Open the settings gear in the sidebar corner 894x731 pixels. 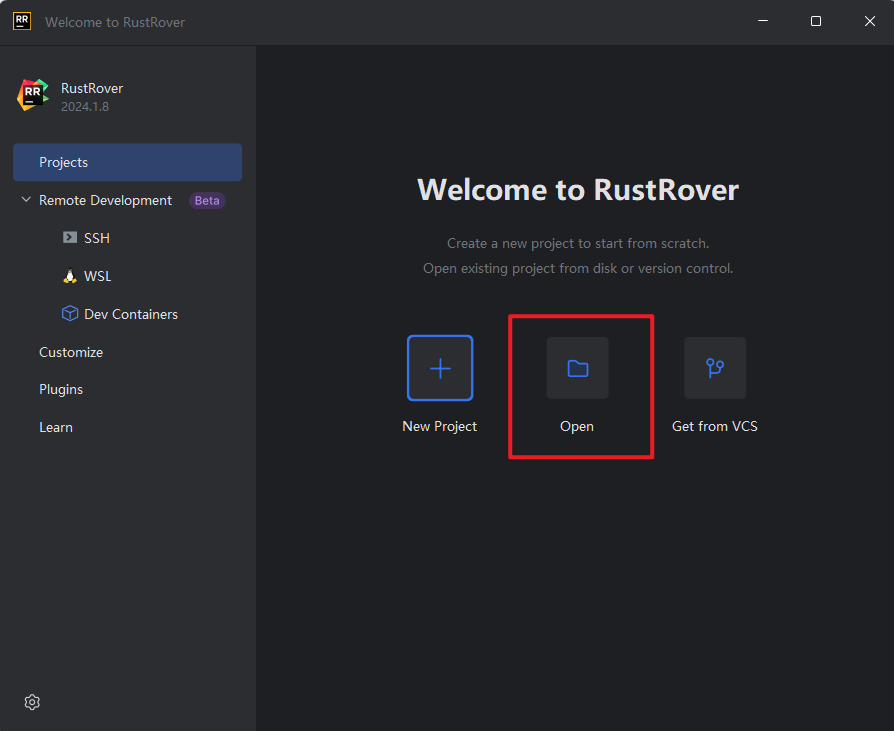[x=32, y=702]
